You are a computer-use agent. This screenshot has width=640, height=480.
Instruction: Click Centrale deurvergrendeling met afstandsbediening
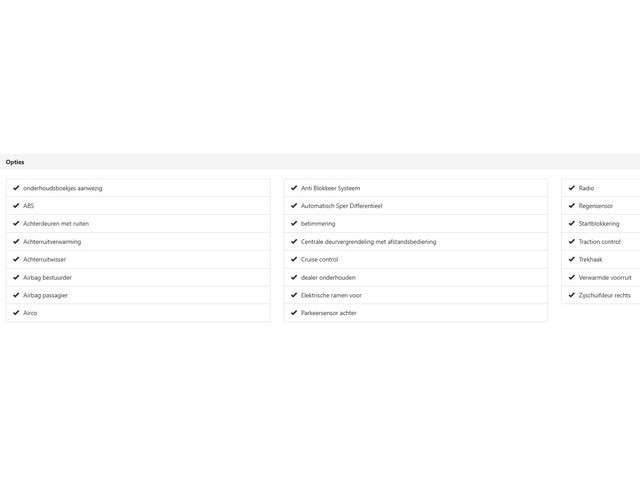[x=416, y=242]
